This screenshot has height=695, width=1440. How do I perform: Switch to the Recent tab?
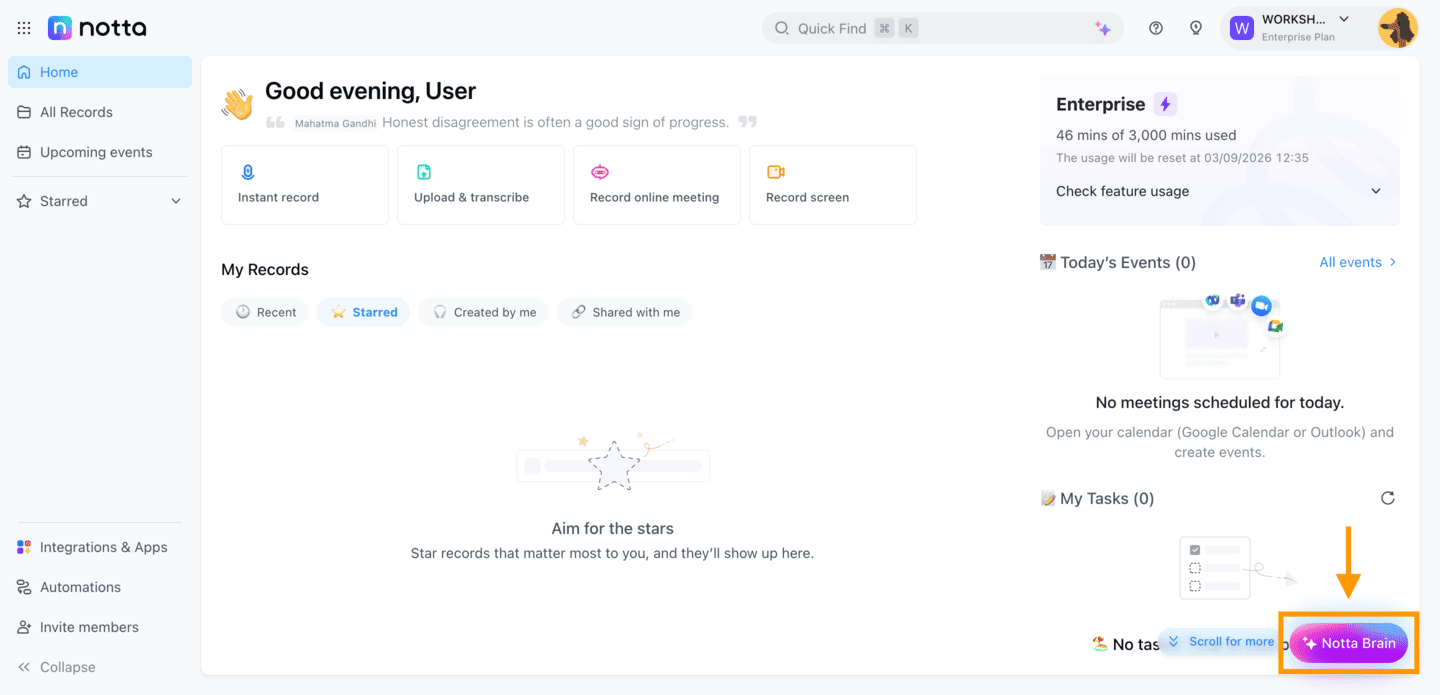click(x=265, y=312)
